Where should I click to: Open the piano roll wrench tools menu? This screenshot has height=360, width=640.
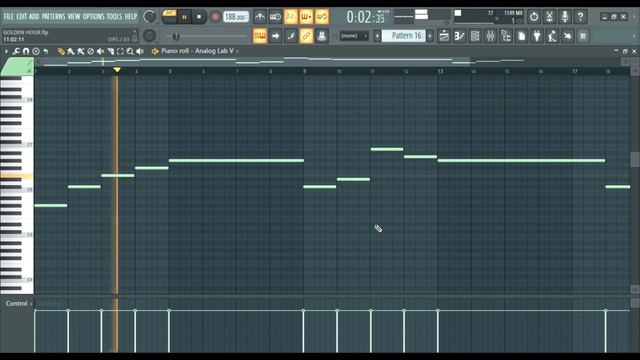16,51
